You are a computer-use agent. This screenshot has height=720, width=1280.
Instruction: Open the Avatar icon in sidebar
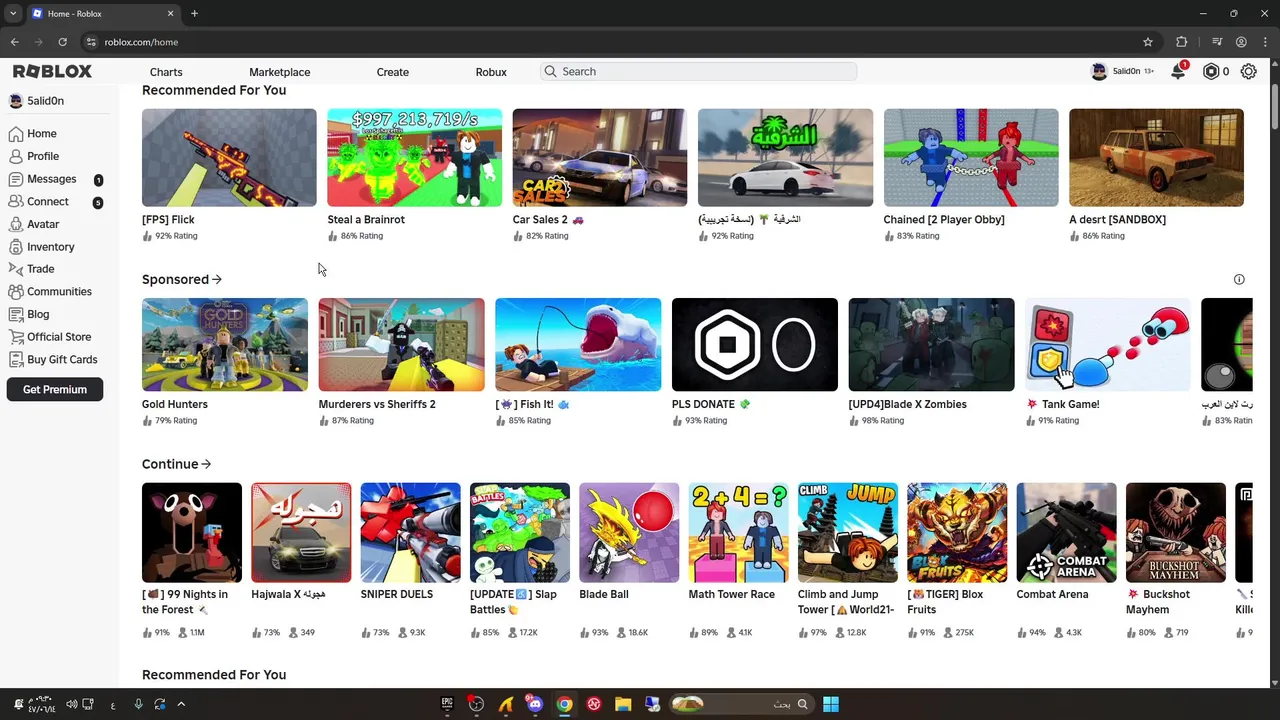(x=16, y=224)
